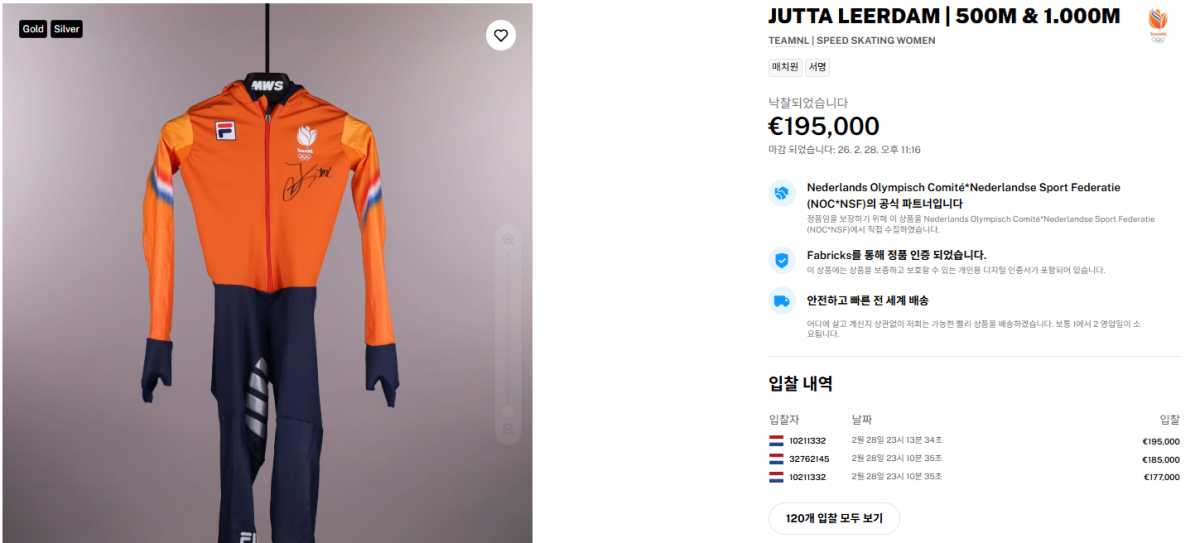1200x543 pixels.
Task: Click the delivery truck shipping icon
Action: (x=782, y=300)
